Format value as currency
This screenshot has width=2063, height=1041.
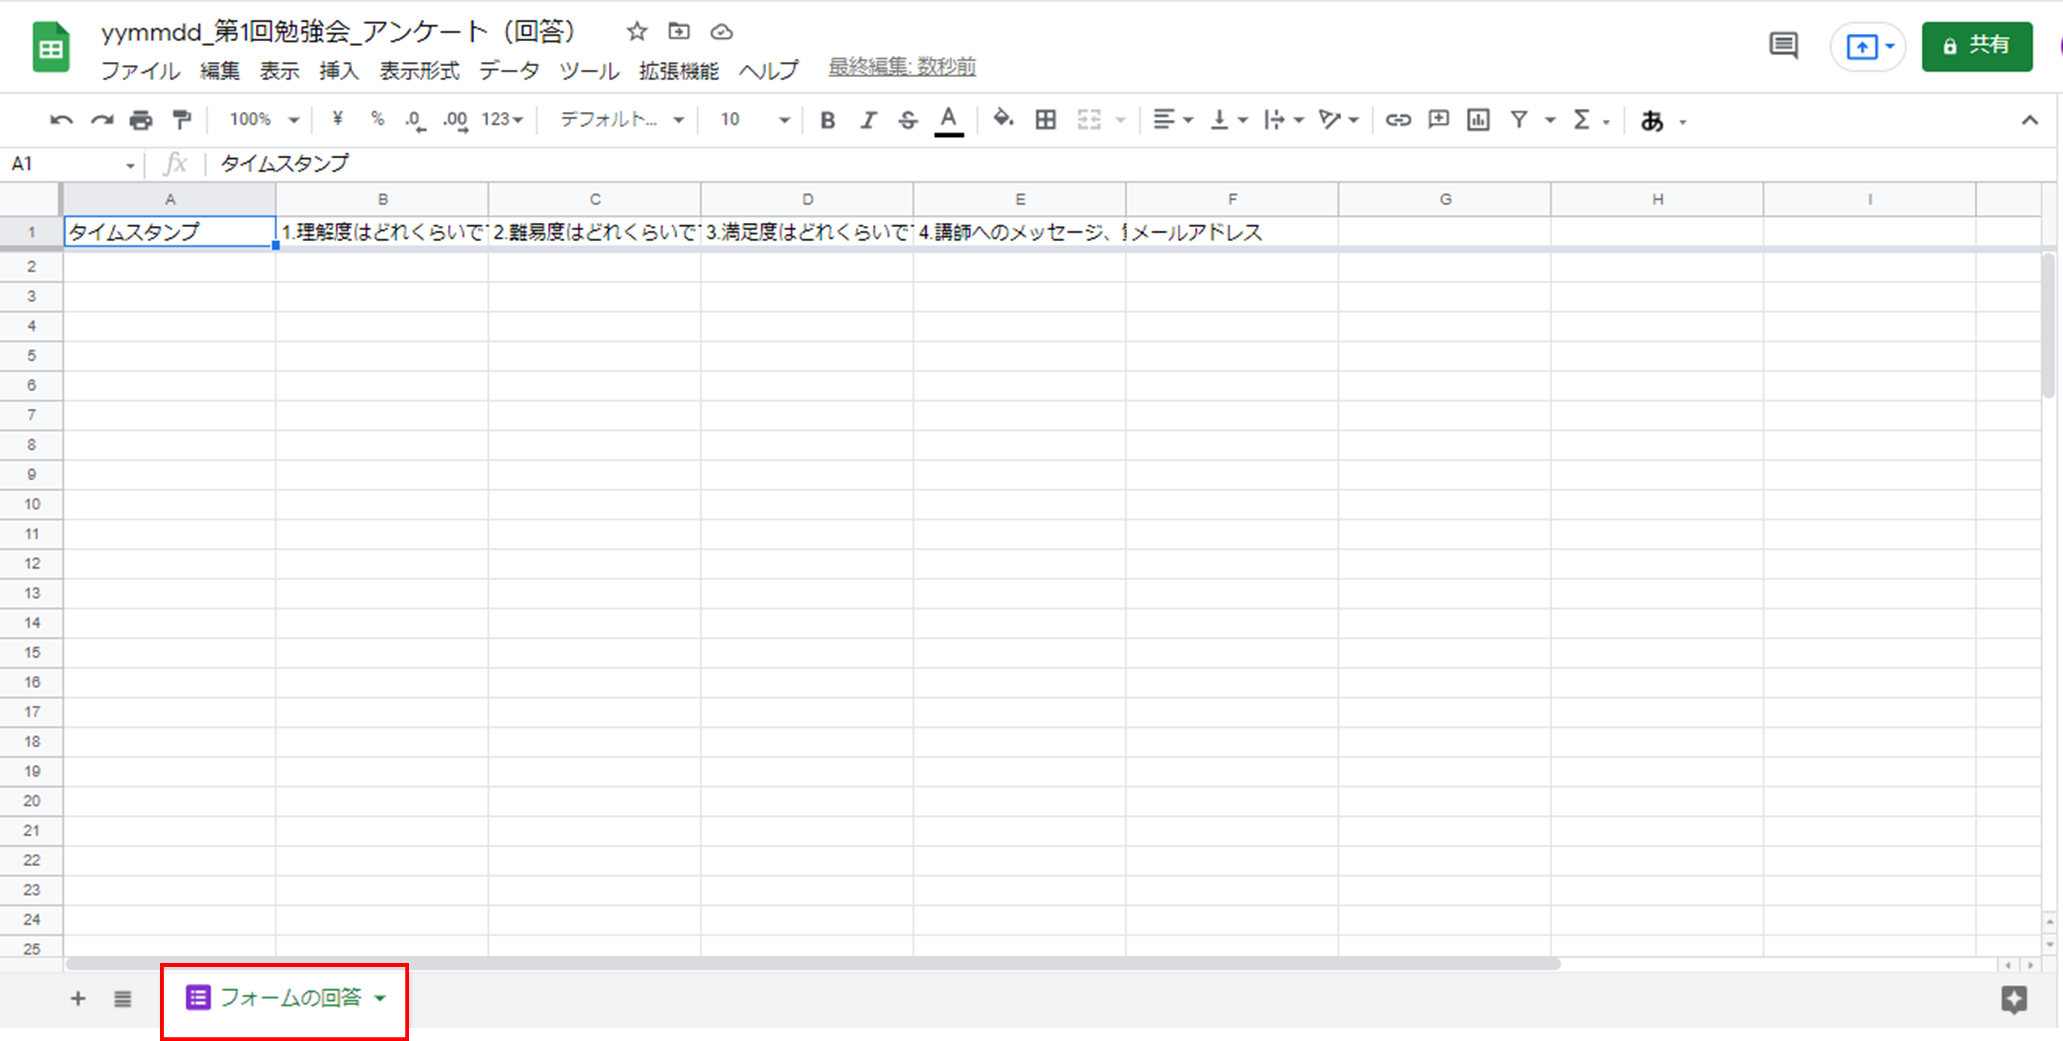pos(337,119)
